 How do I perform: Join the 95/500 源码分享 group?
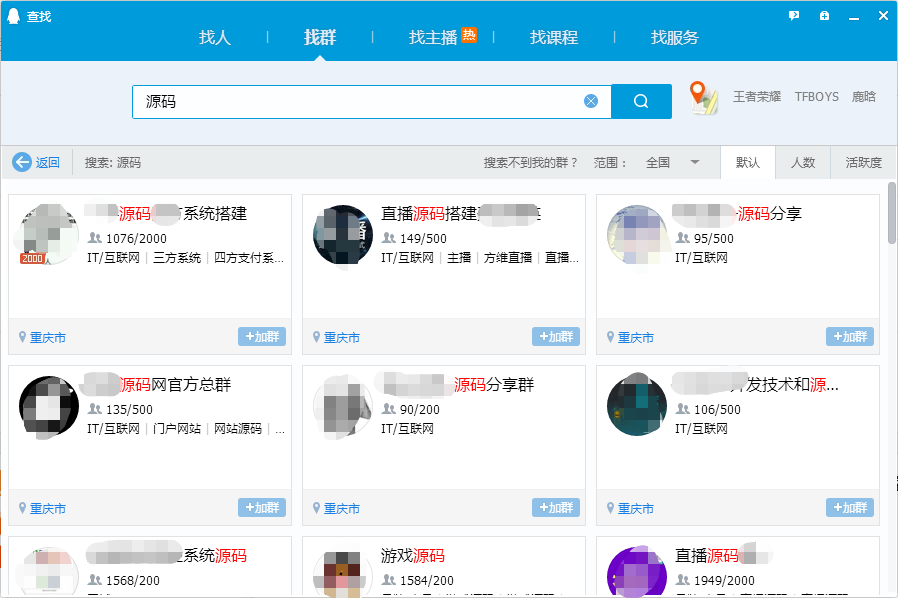(x=849, y=337)
